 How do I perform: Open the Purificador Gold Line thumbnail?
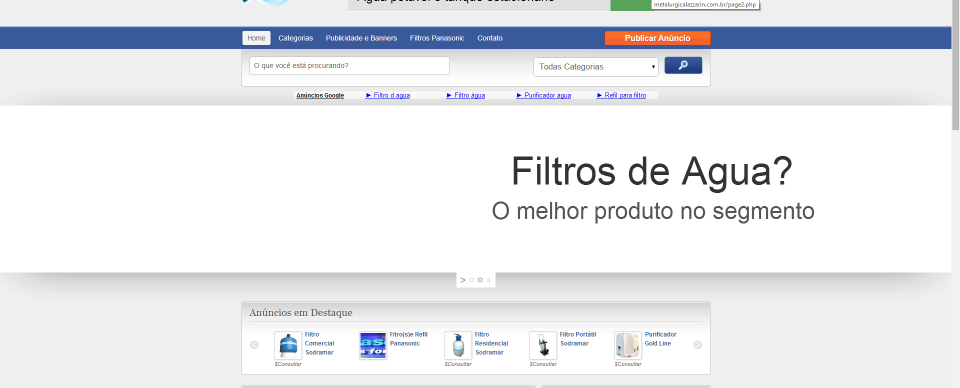coord(628,345)
